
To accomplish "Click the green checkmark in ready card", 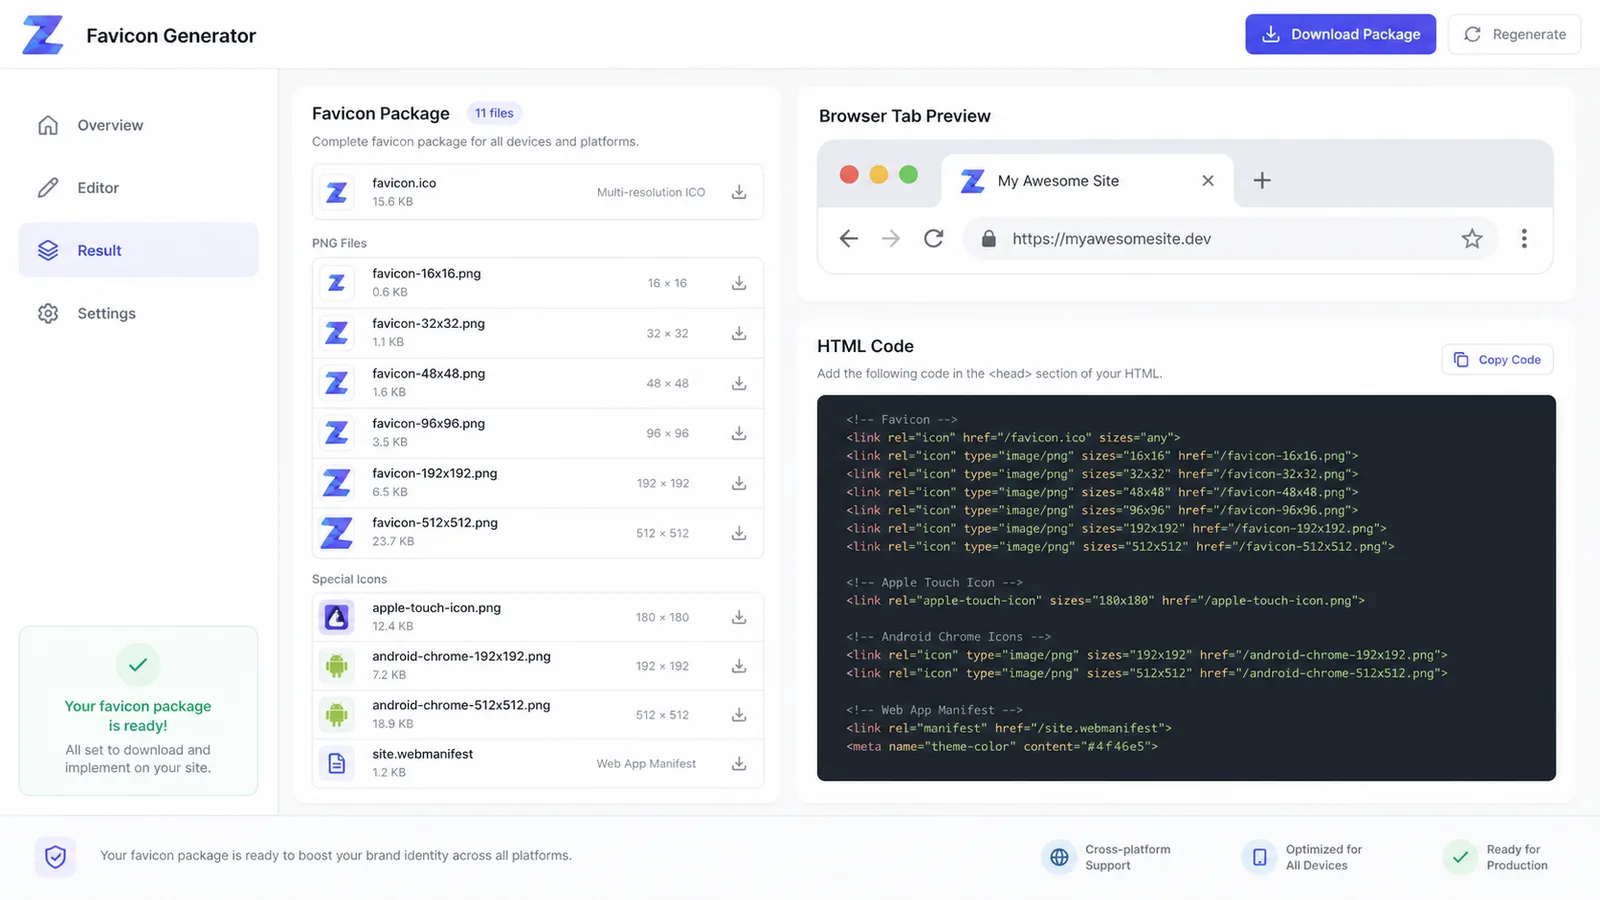I will pos(138,664).
